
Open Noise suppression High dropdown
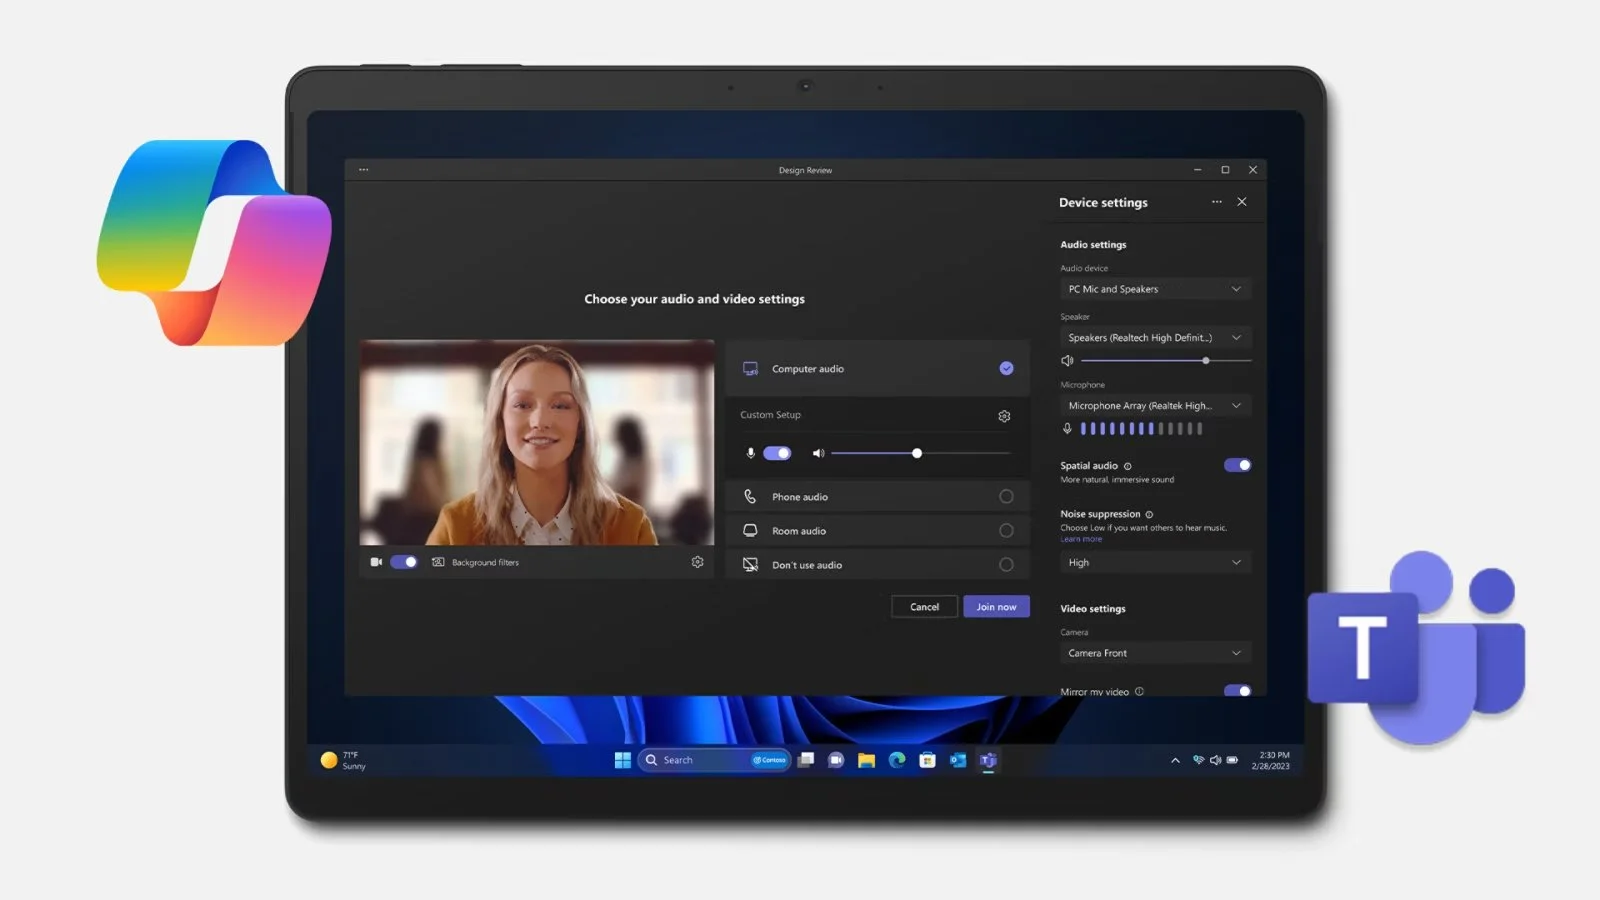1155,563
